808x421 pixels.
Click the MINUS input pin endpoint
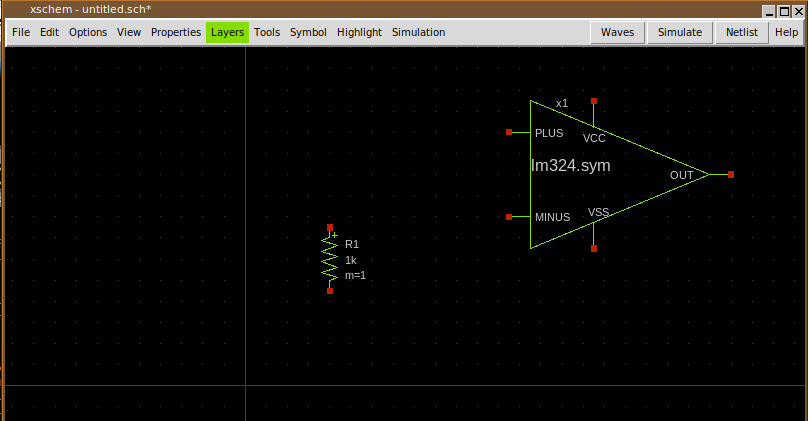(509, 216)
